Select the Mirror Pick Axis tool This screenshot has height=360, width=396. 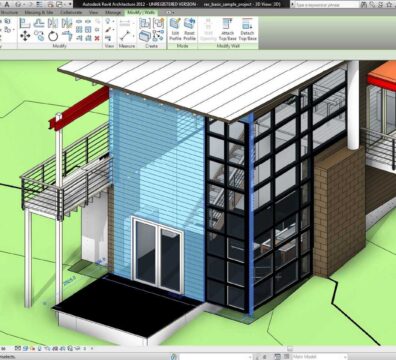[53, 23]
